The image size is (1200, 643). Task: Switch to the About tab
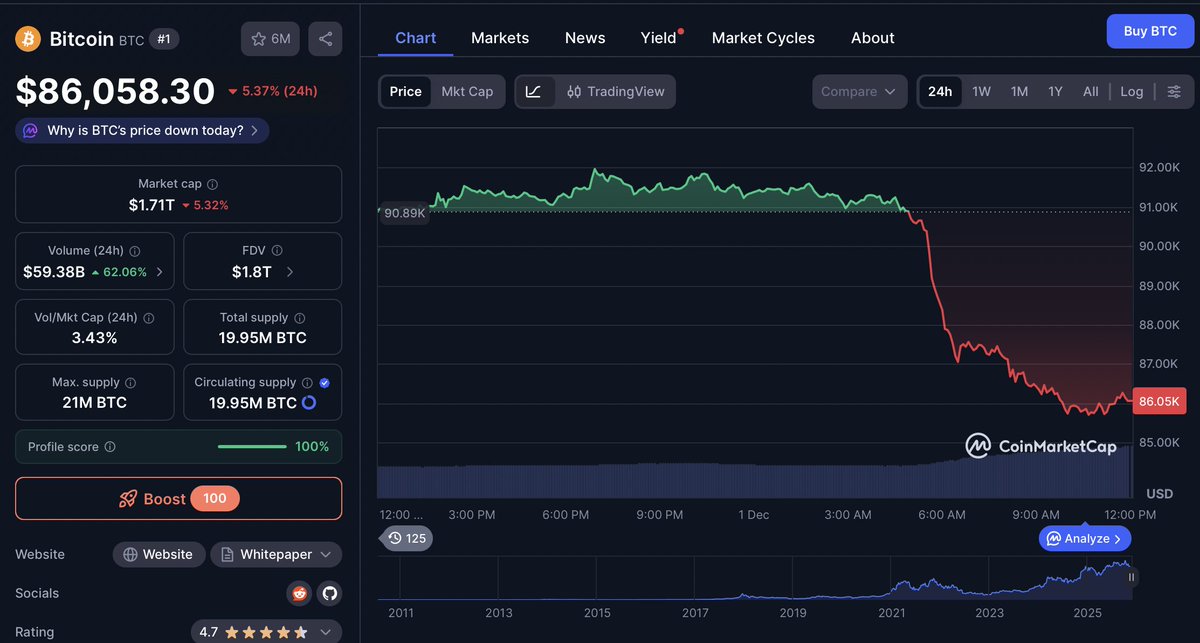[873, 38]
